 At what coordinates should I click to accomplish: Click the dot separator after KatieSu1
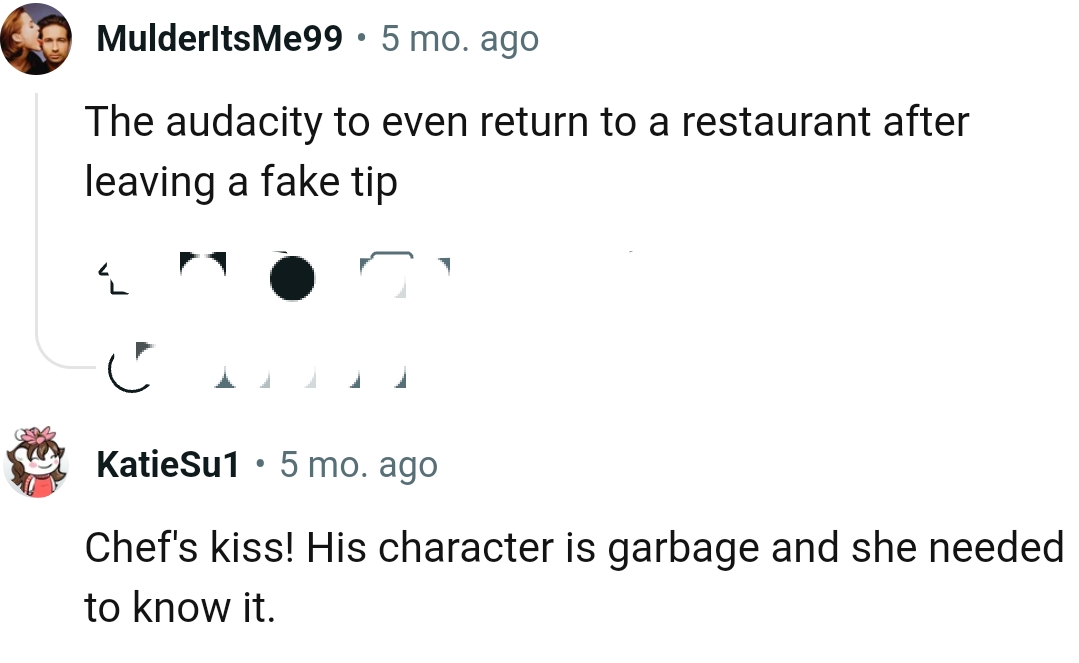(x=260, y=465)
